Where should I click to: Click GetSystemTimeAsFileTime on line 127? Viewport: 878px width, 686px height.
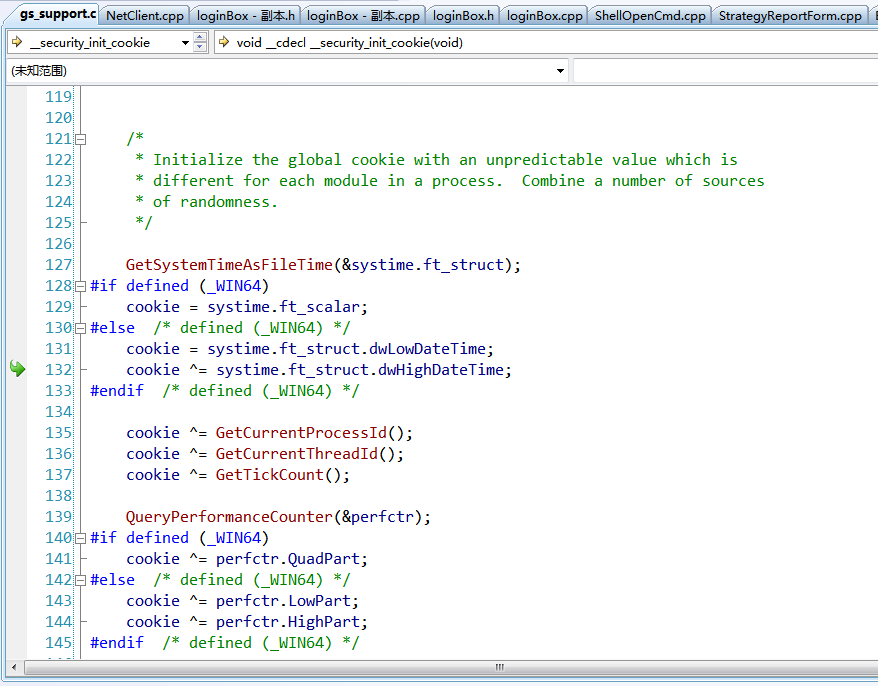(230, 265)
